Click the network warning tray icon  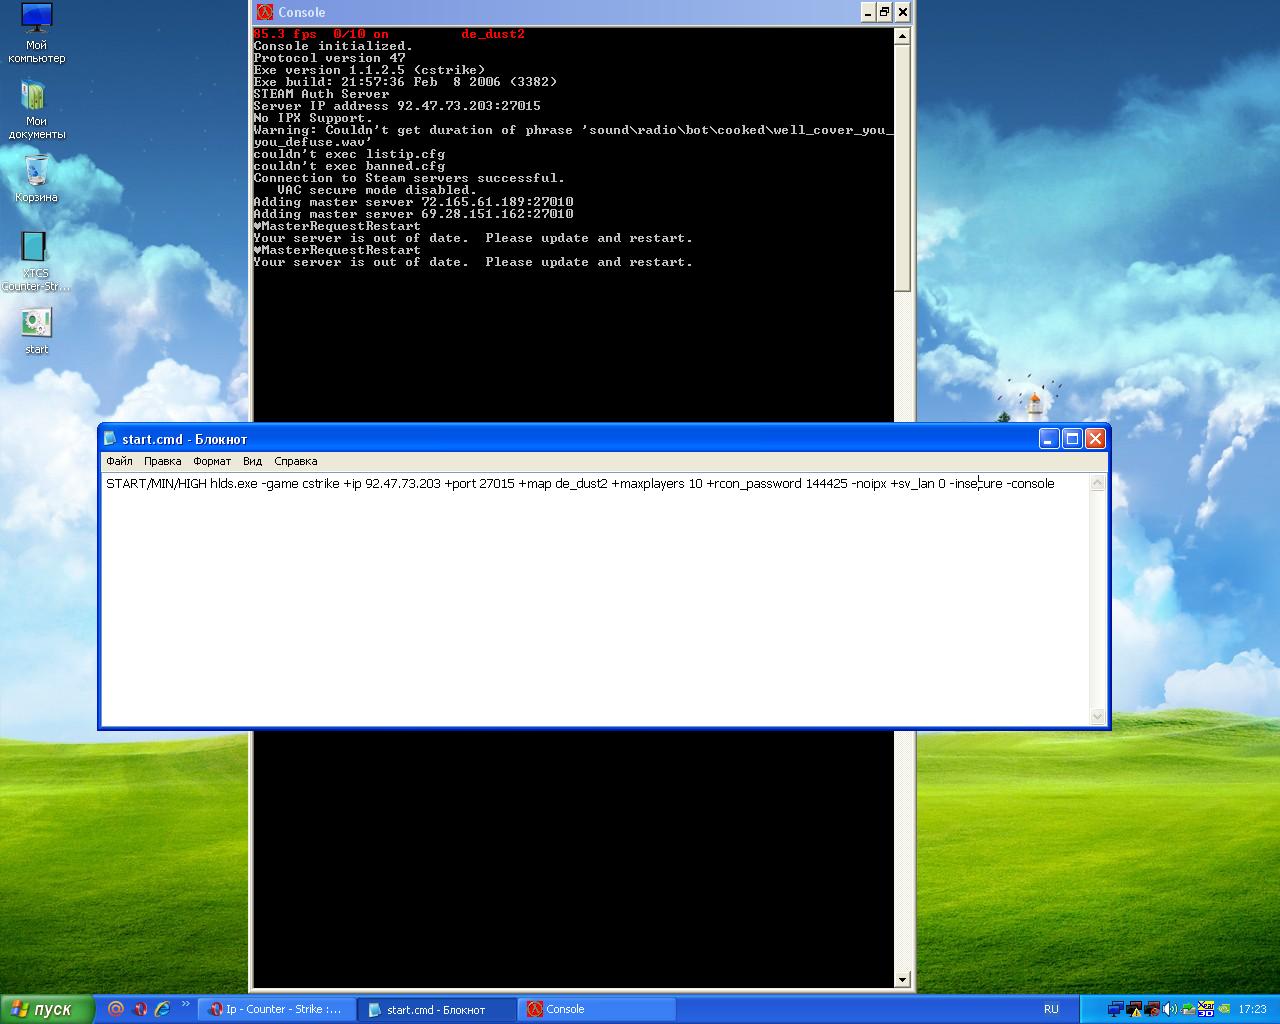point(1134,1009)
